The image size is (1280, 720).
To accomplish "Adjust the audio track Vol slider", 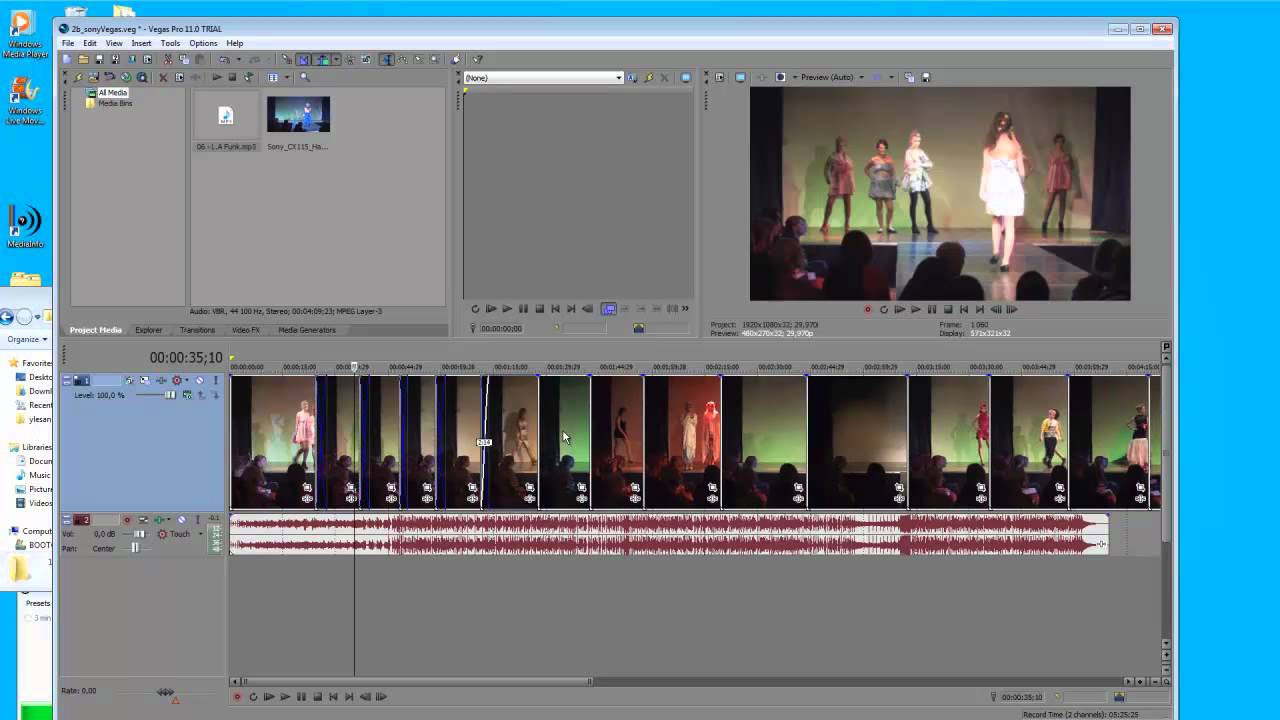I will [139, 534].
